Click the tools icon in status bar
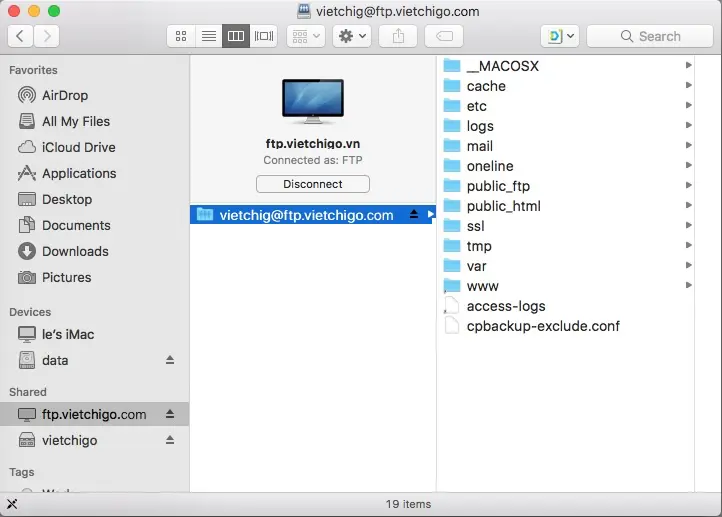The height and width of the screenshot is (517, 722). (12, 504)
